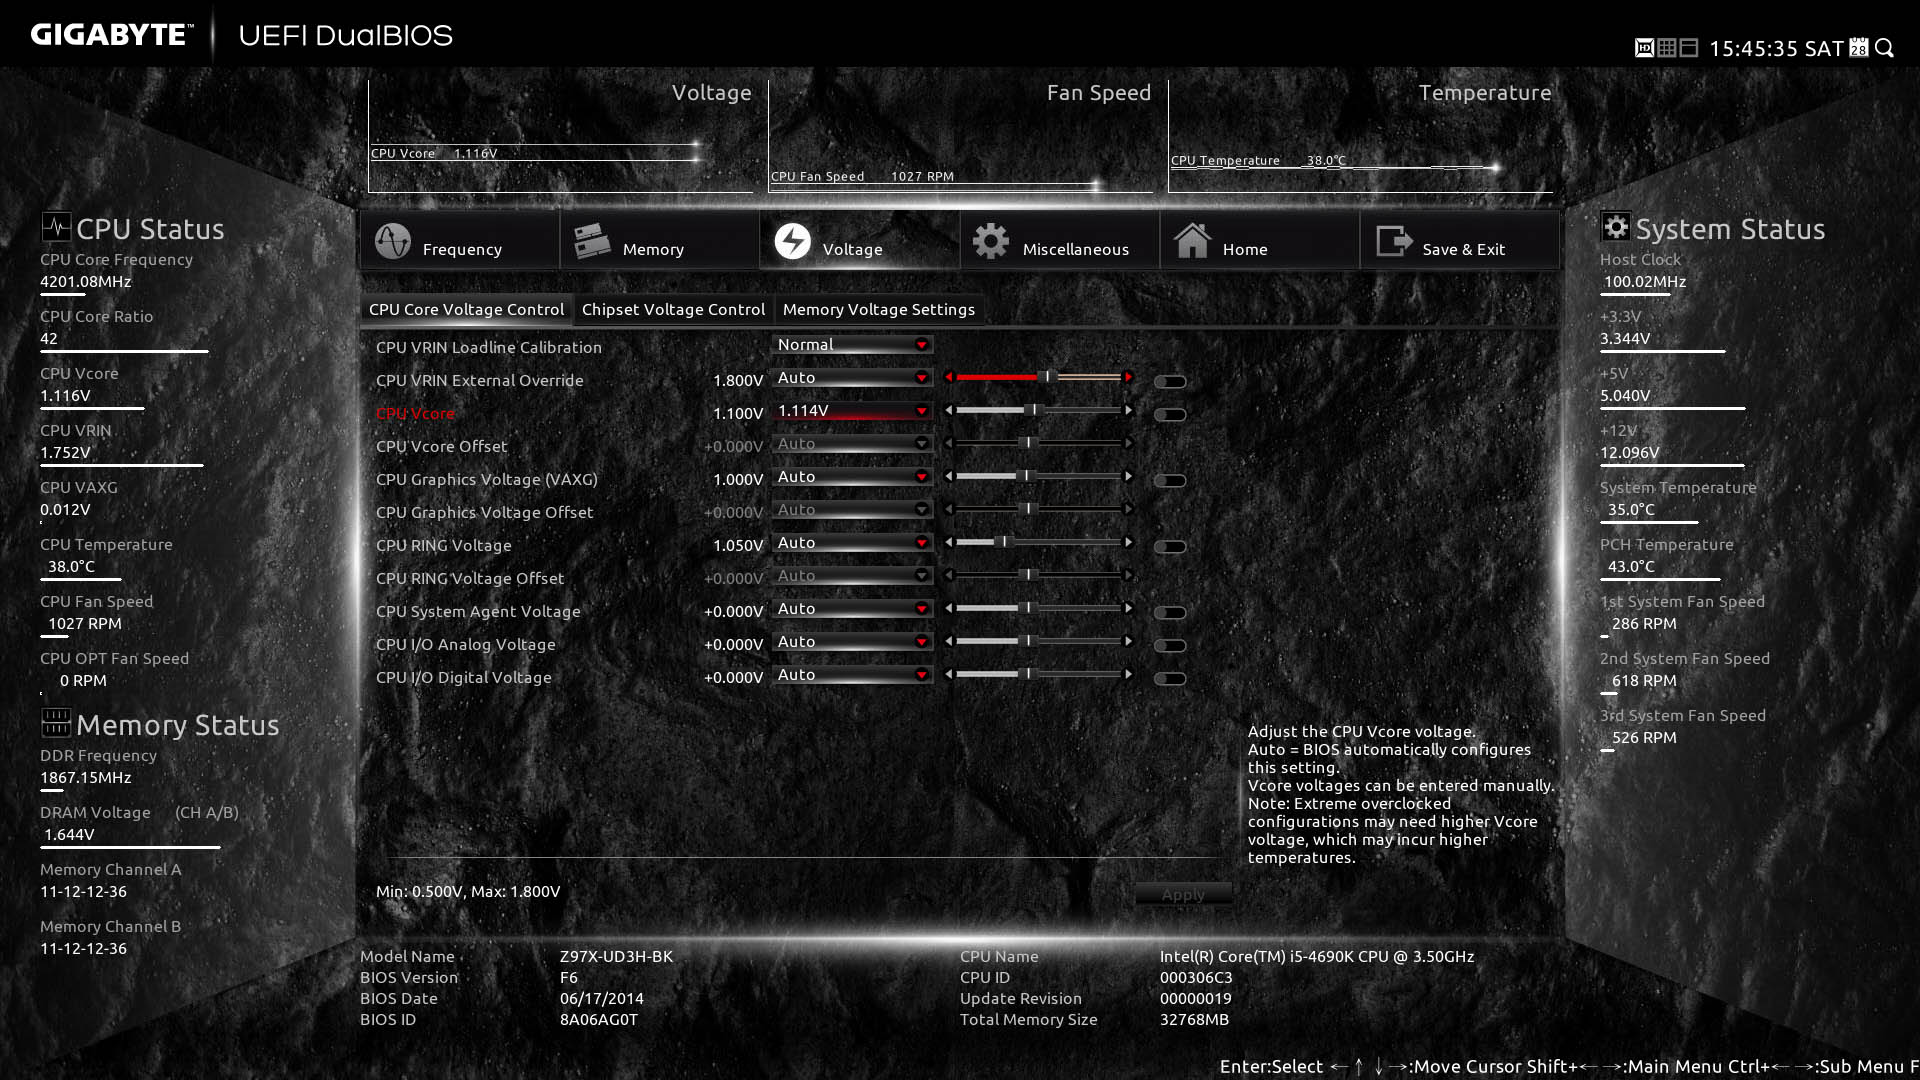Click the CPU Vcore Offset value field
Image resolution: width=1920 pixels, height=1080 pixels.
(734, 446)
